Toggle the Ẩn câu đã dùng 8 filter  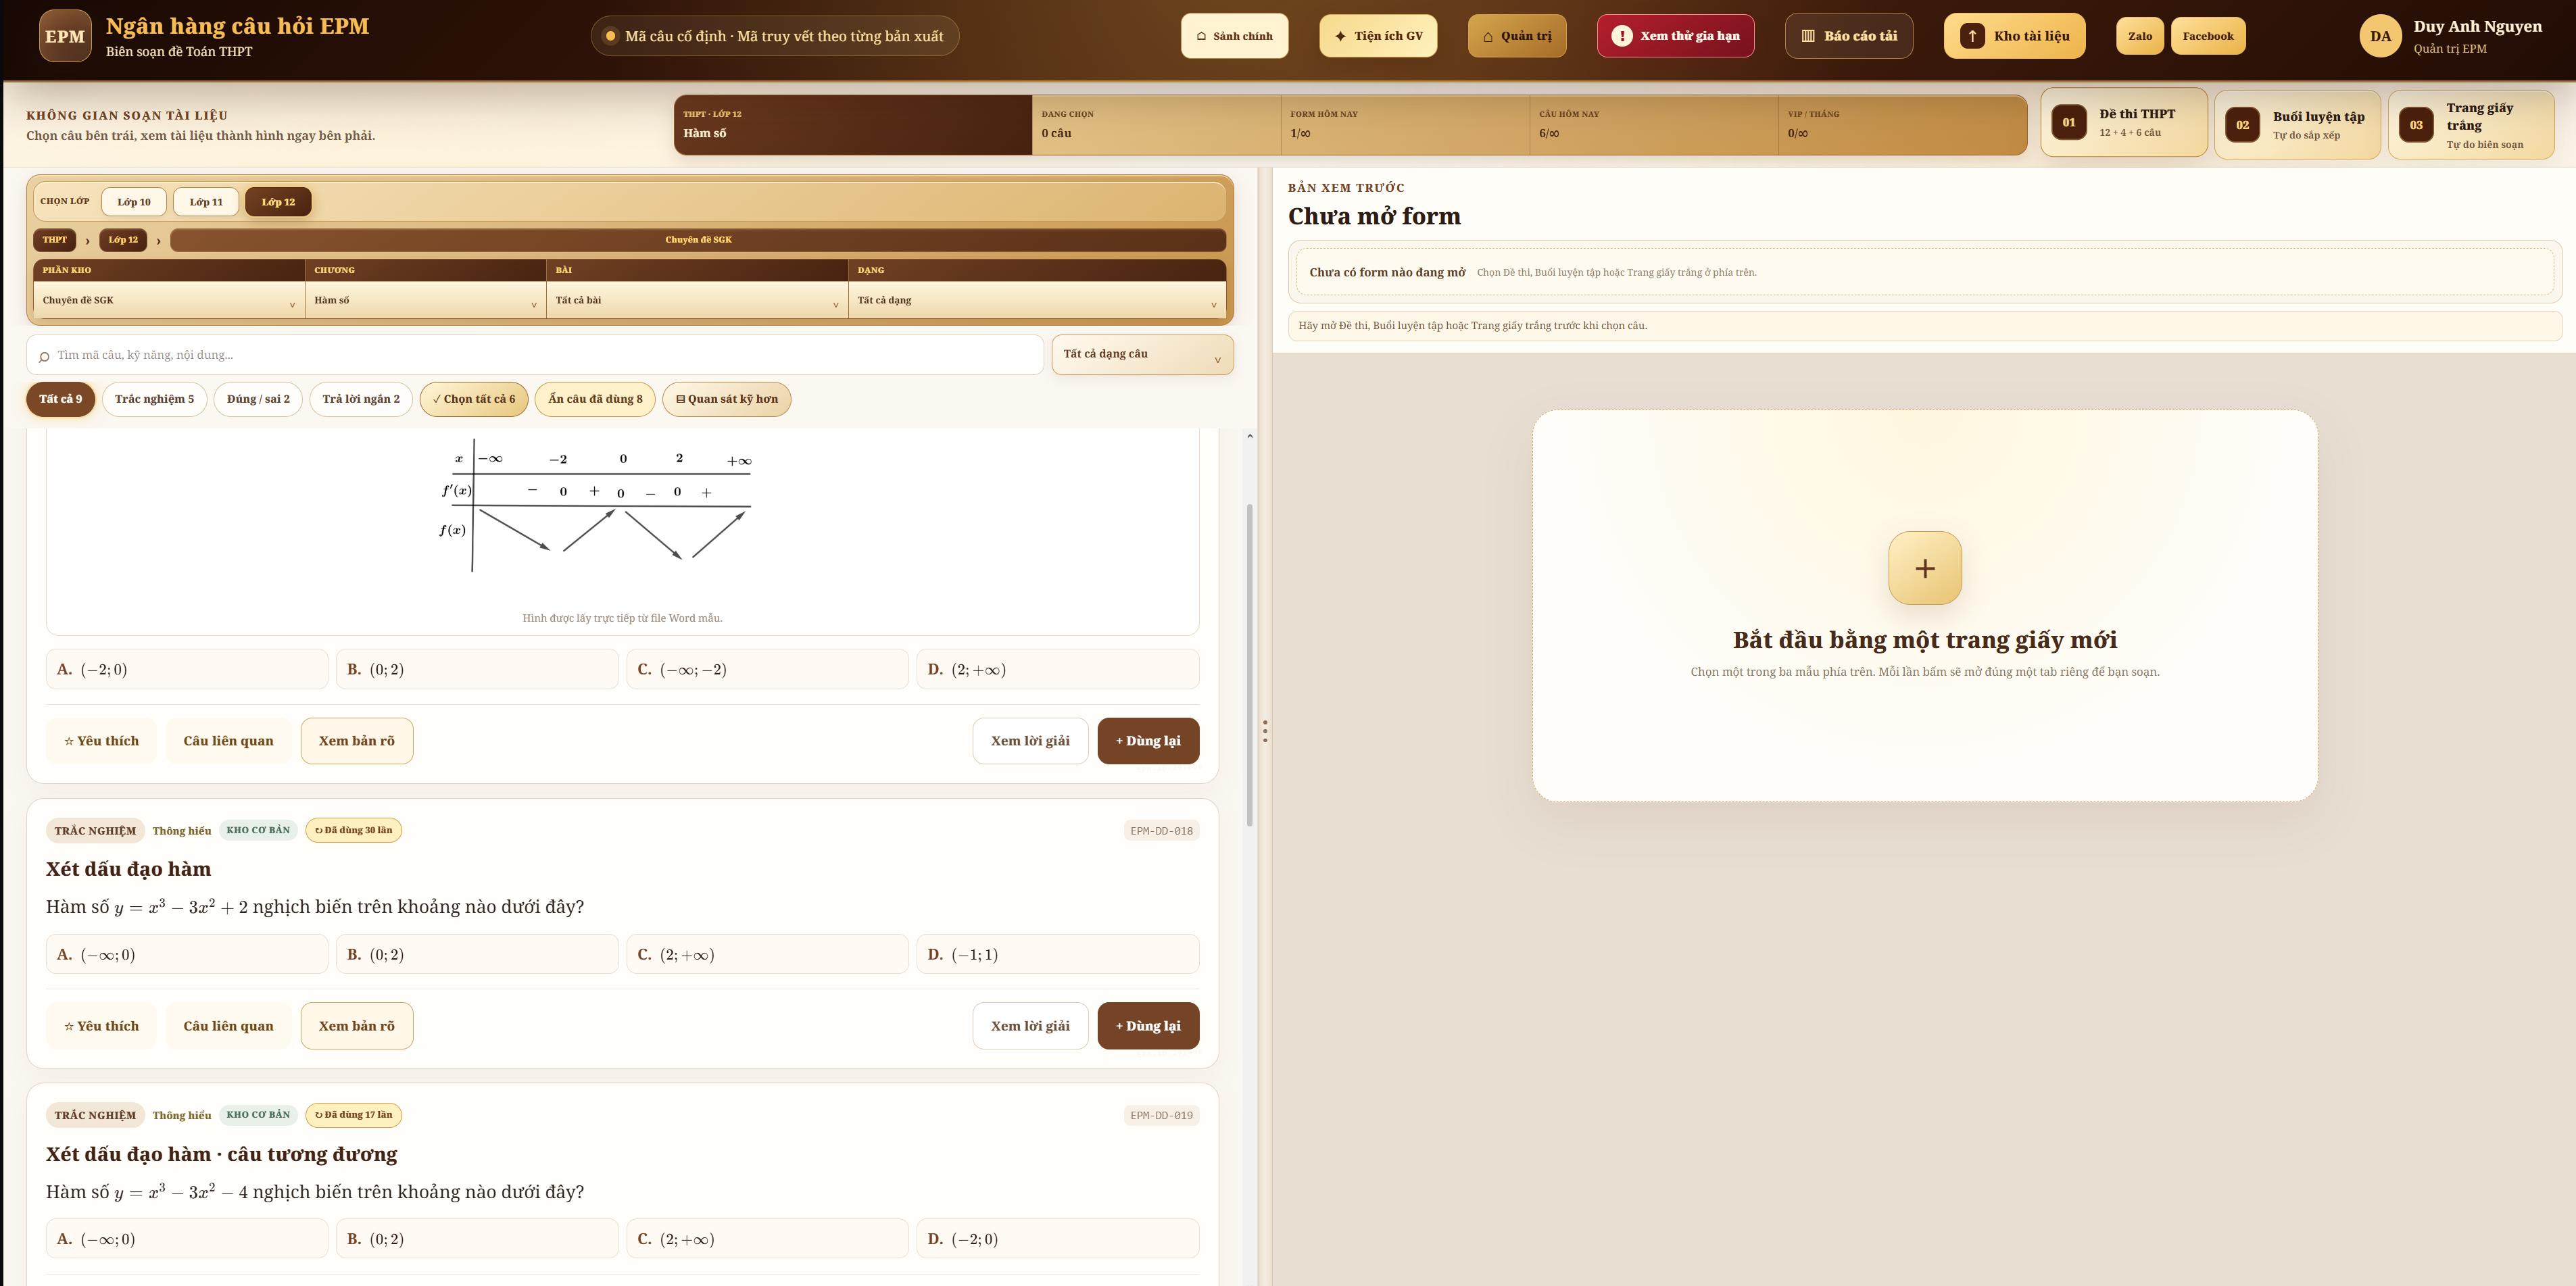pyautogui.click(x=595, y=399)
